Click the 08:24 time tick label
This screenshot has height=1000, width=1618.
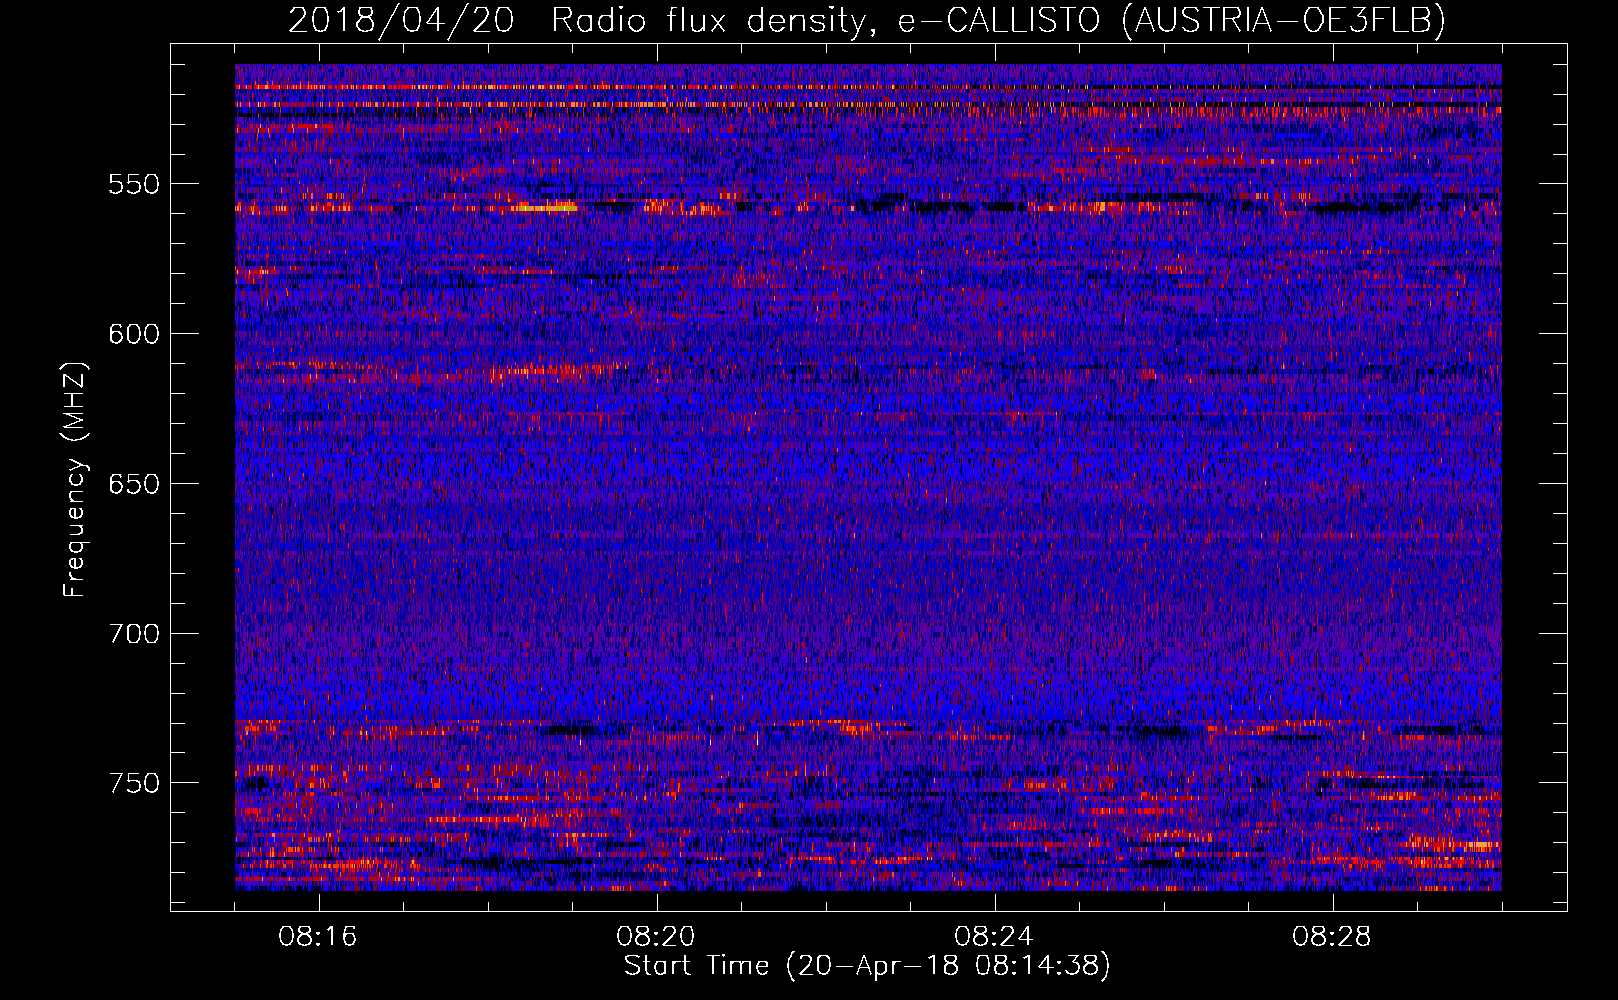[x=994, y=937]
